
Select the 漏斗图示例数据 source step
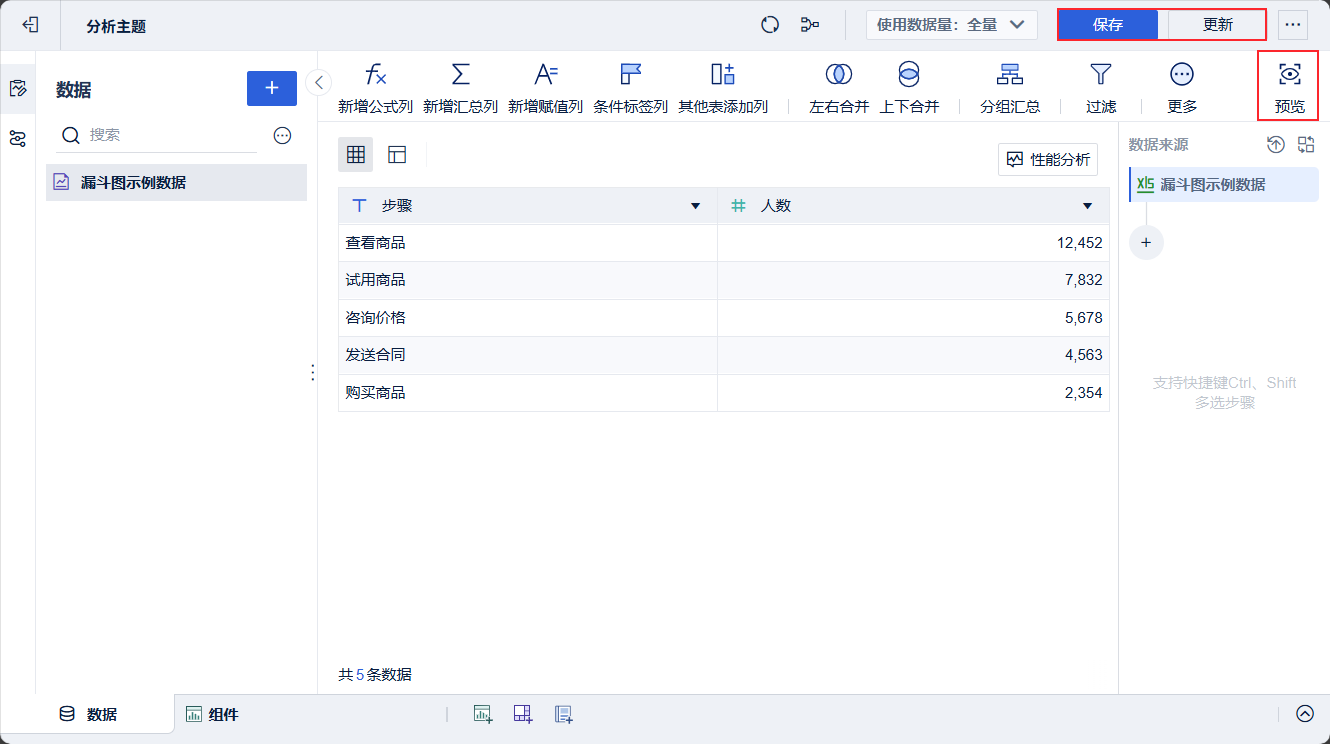(1224, 185)
